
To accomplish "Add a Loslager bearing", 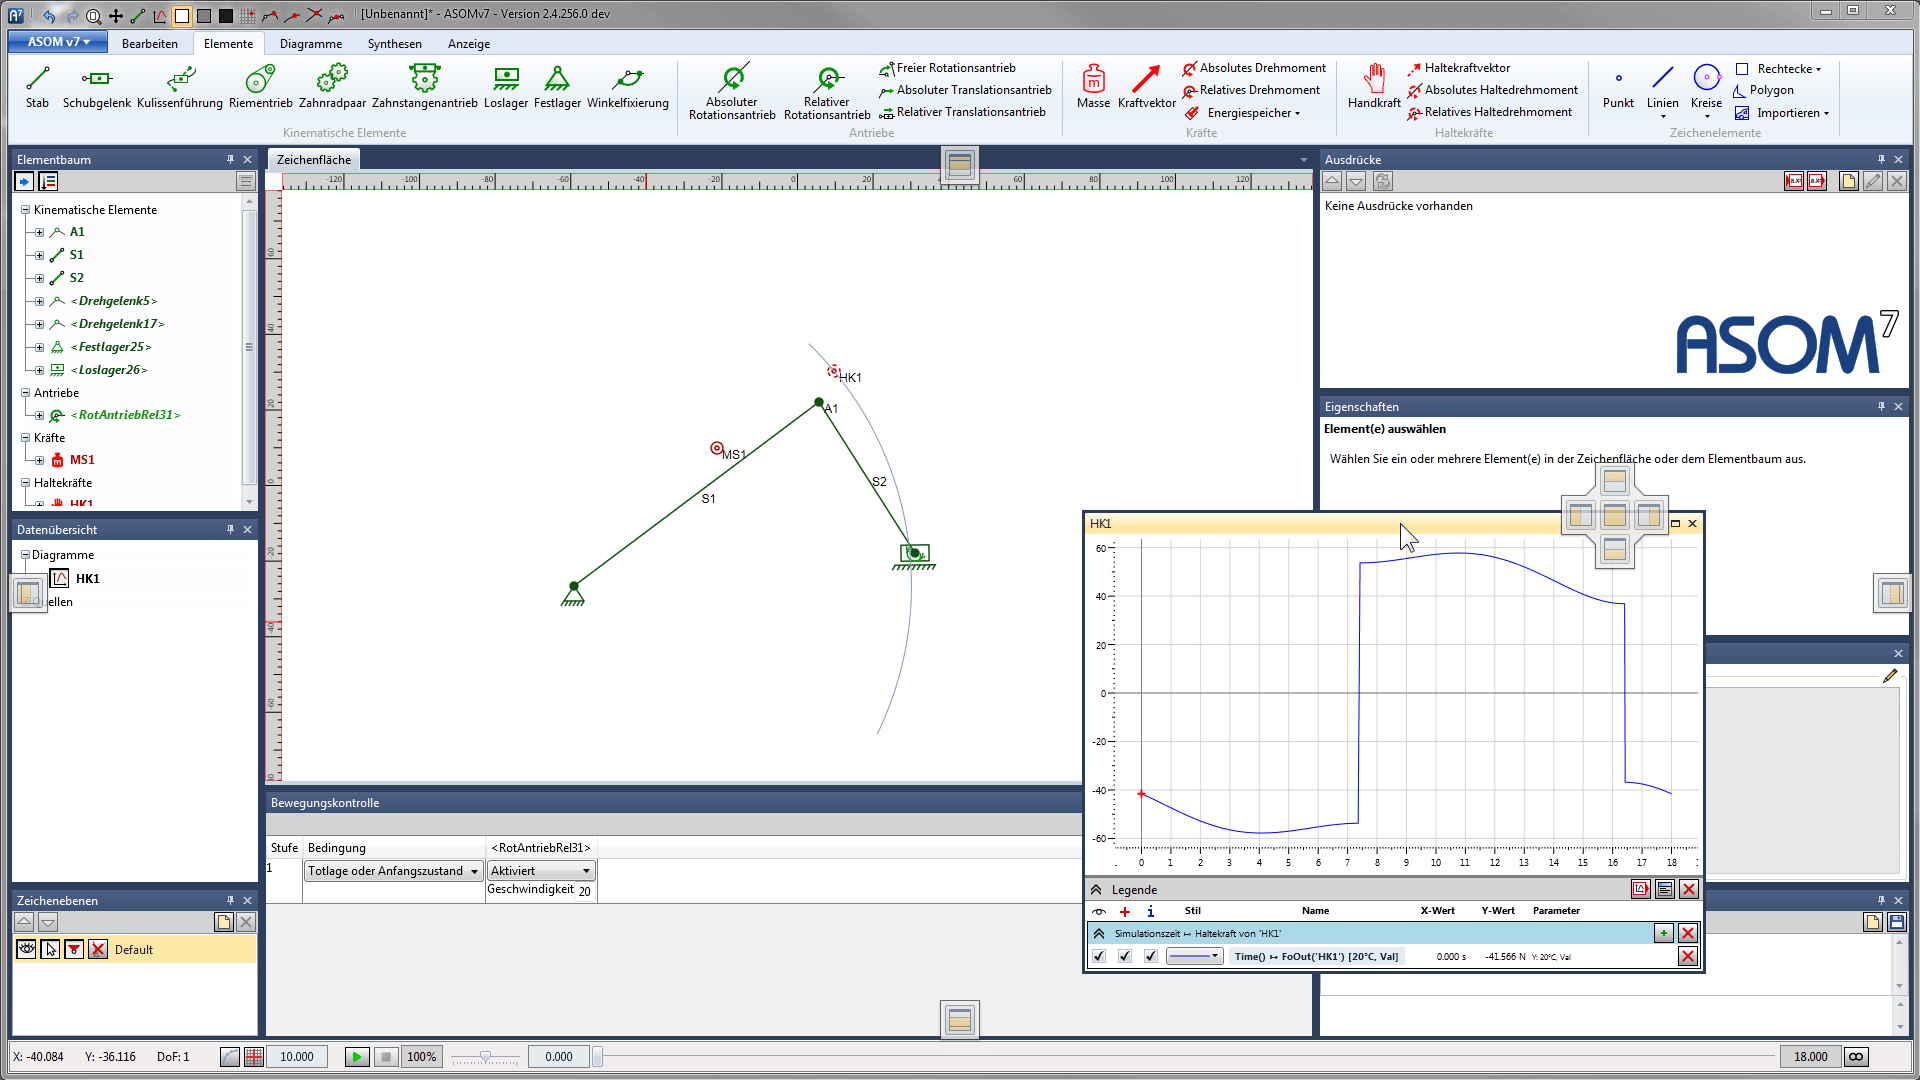I will (x=506, y=87).
